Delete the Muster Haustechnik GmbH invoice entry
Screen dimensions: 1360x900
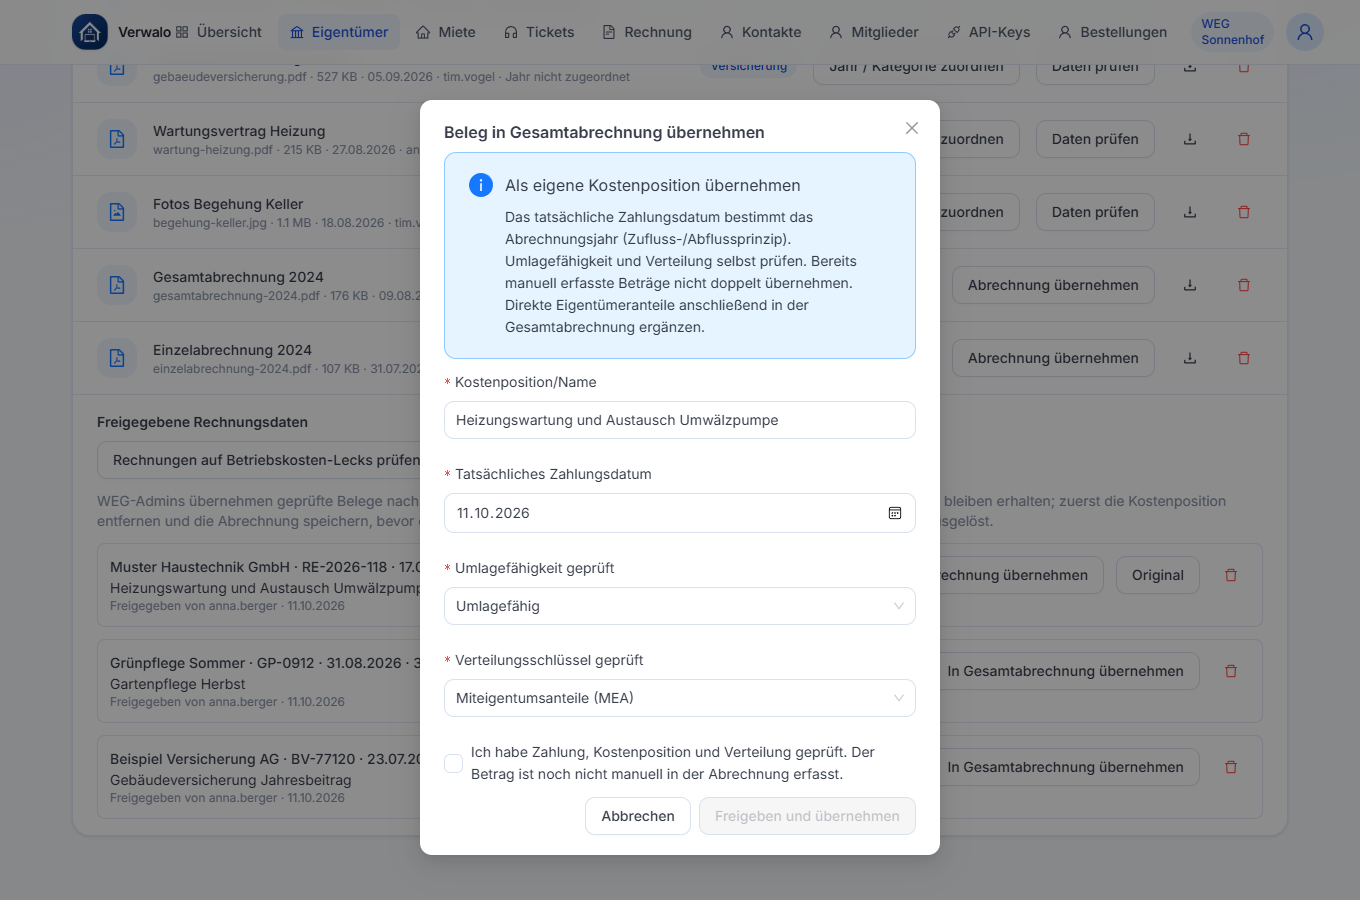point(1231,575)
